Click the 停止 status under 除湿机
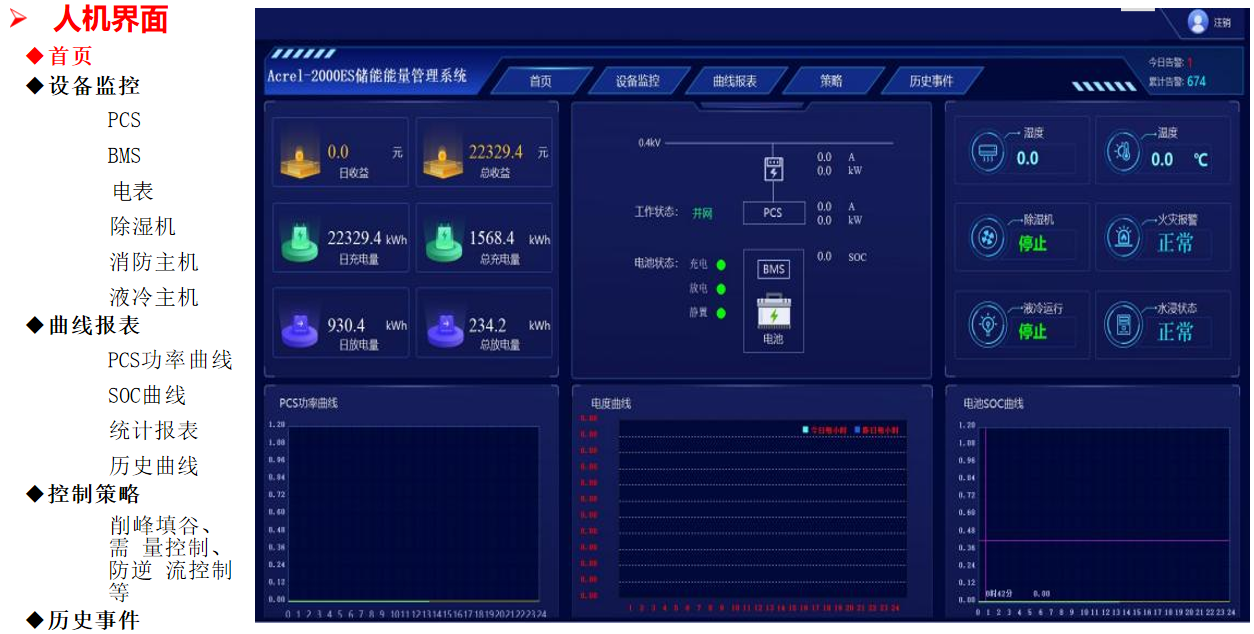1254x634 pixels. (x=1033, y=243)
